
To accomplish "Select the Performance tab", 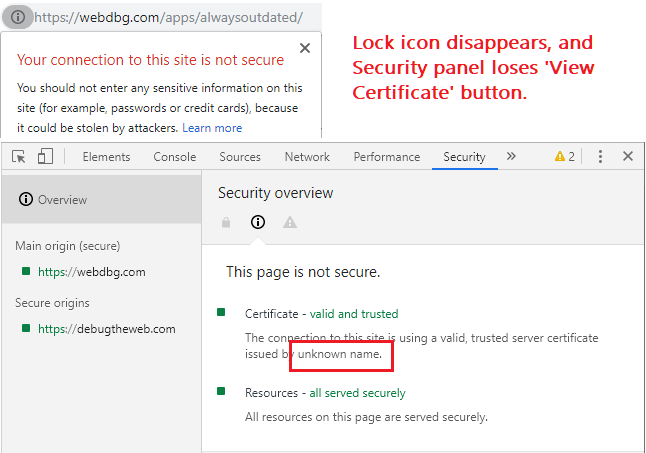I will coord(386,157).
